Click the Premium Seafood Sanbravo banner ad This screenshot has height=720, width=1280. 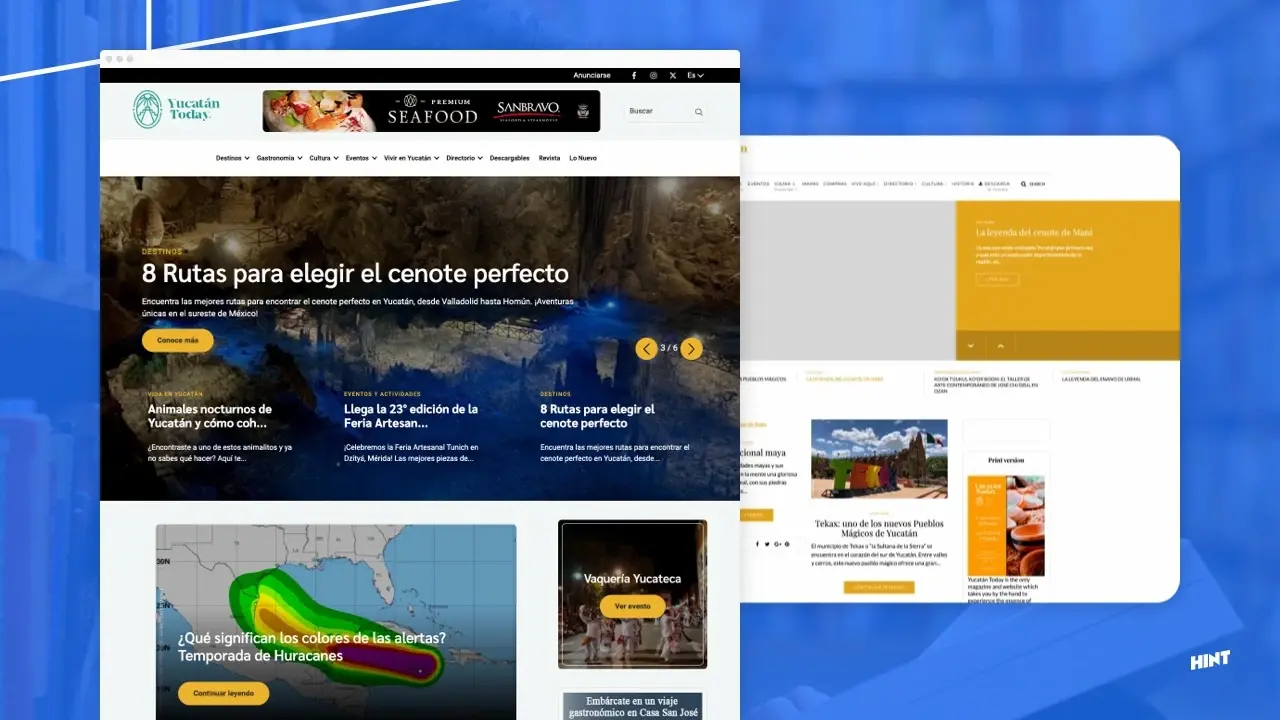pos(431,111)
